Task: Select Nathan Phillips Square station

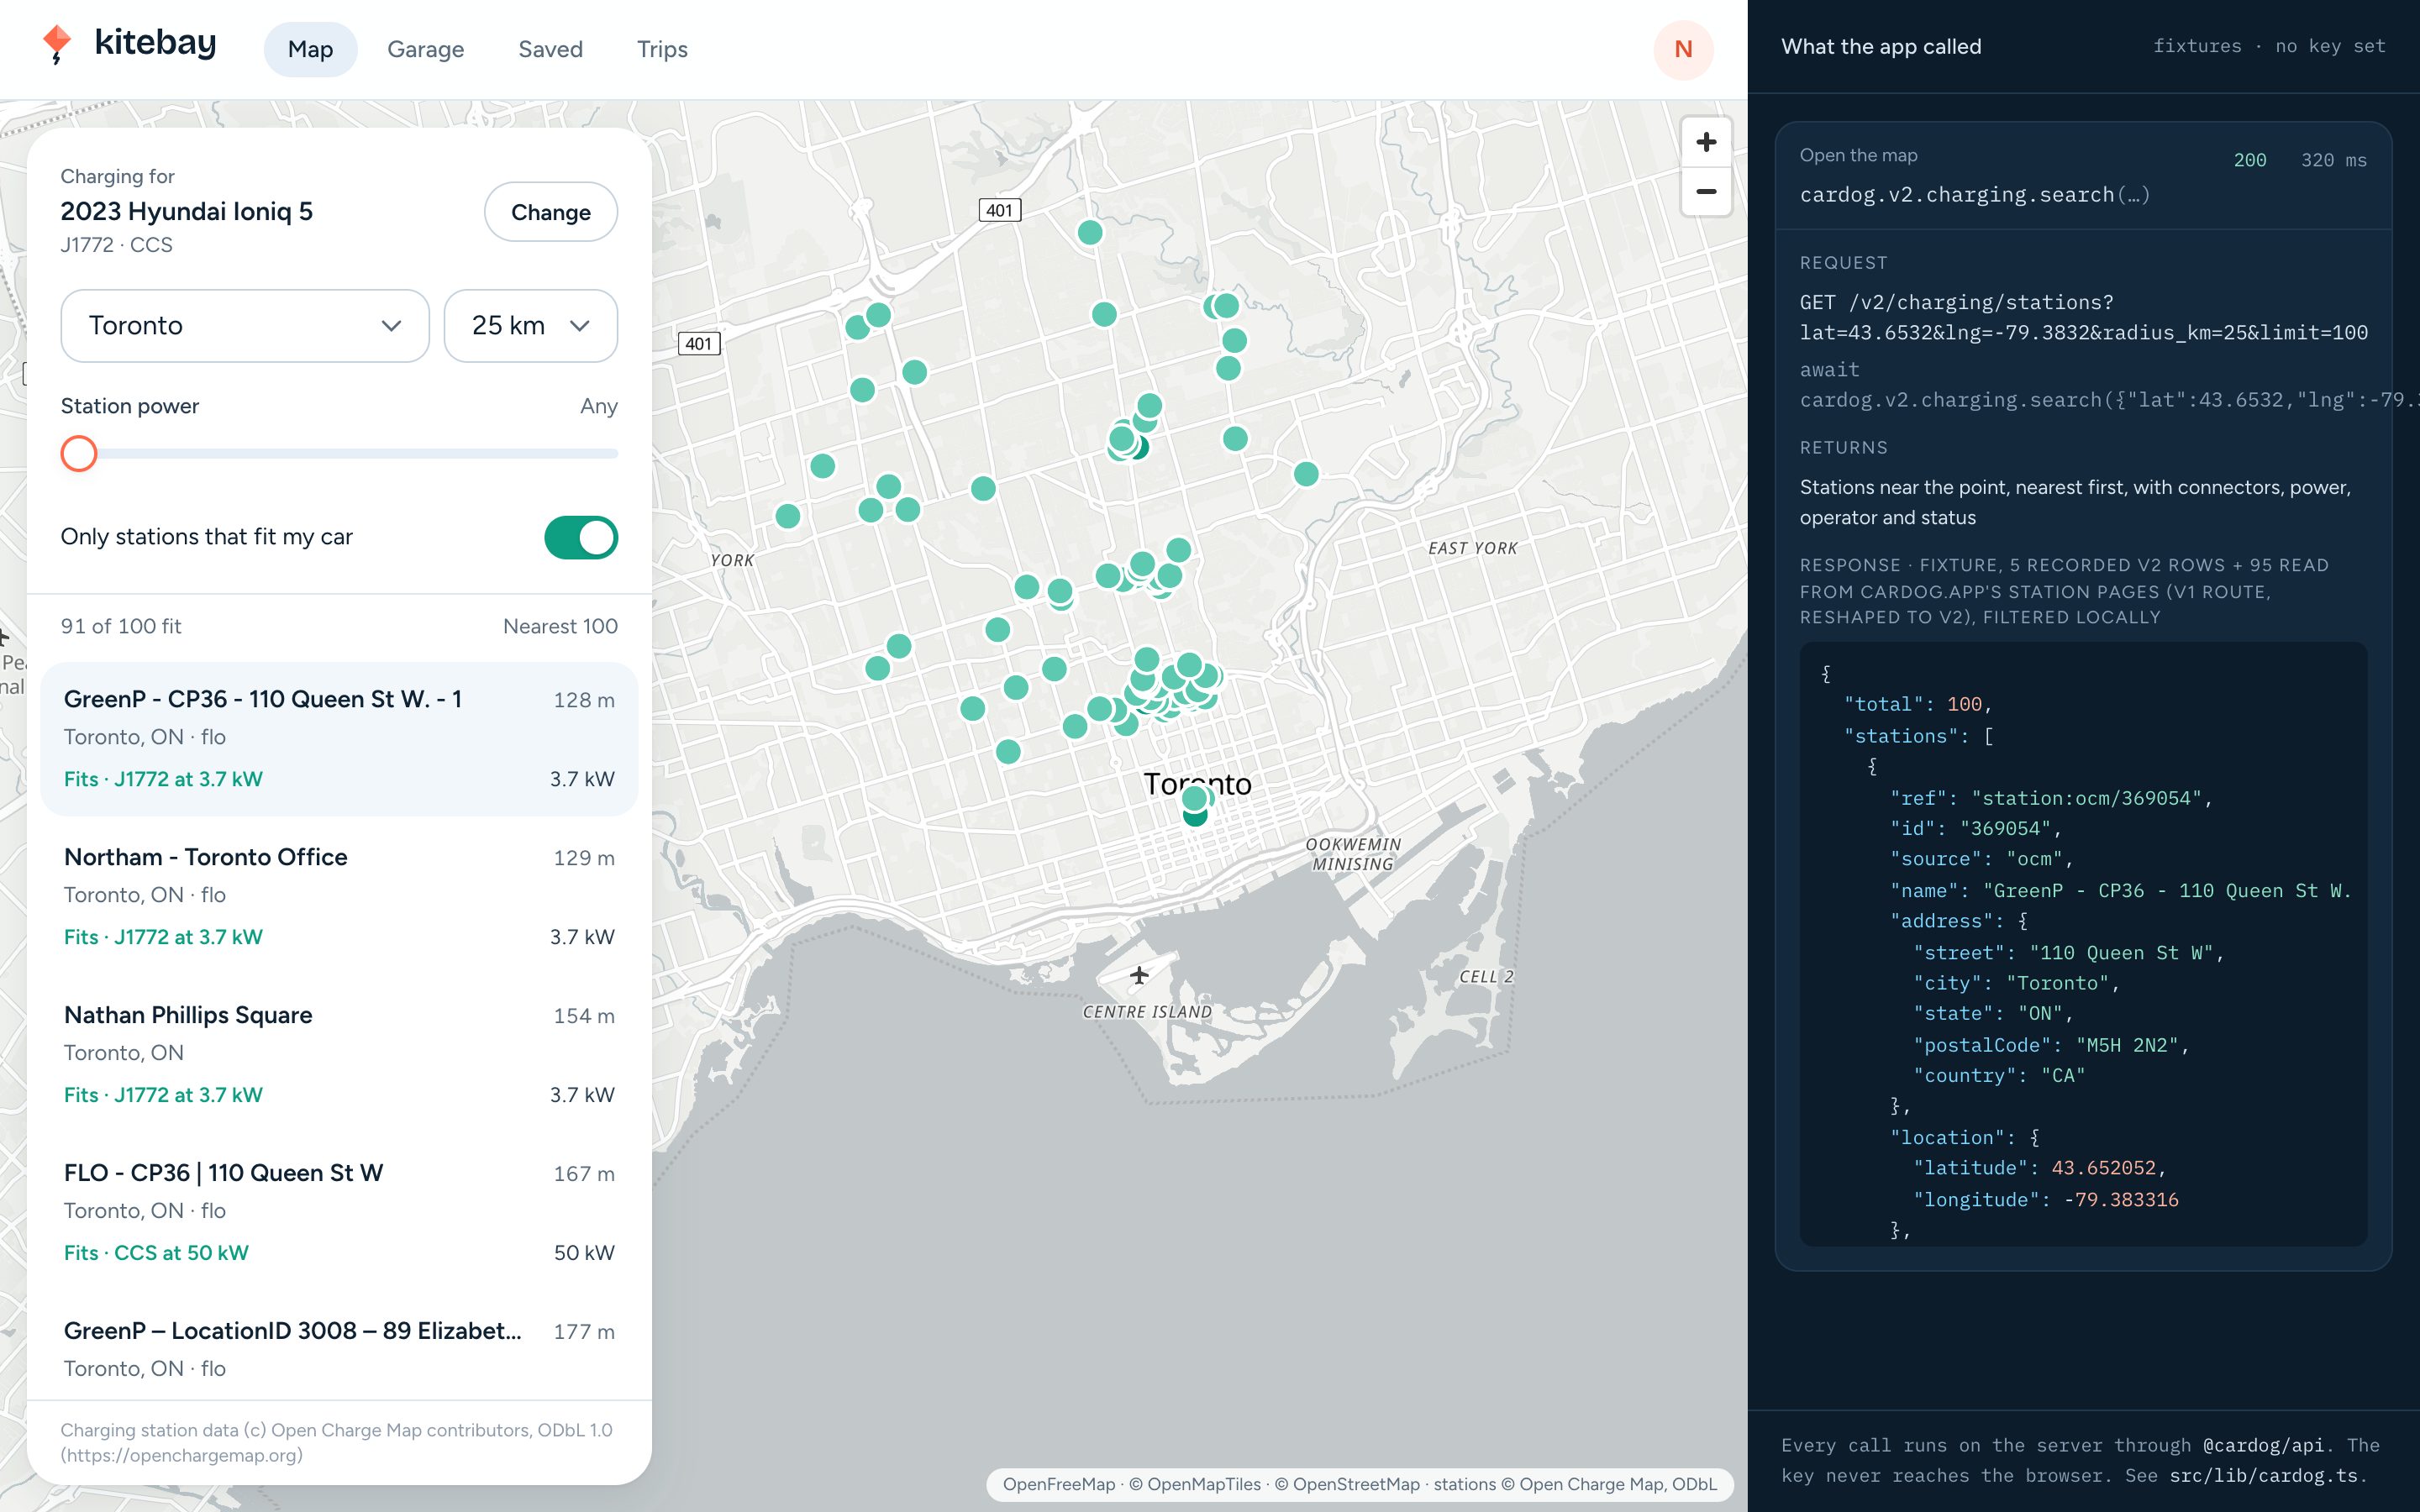Action: click(x=339, y=1054)
